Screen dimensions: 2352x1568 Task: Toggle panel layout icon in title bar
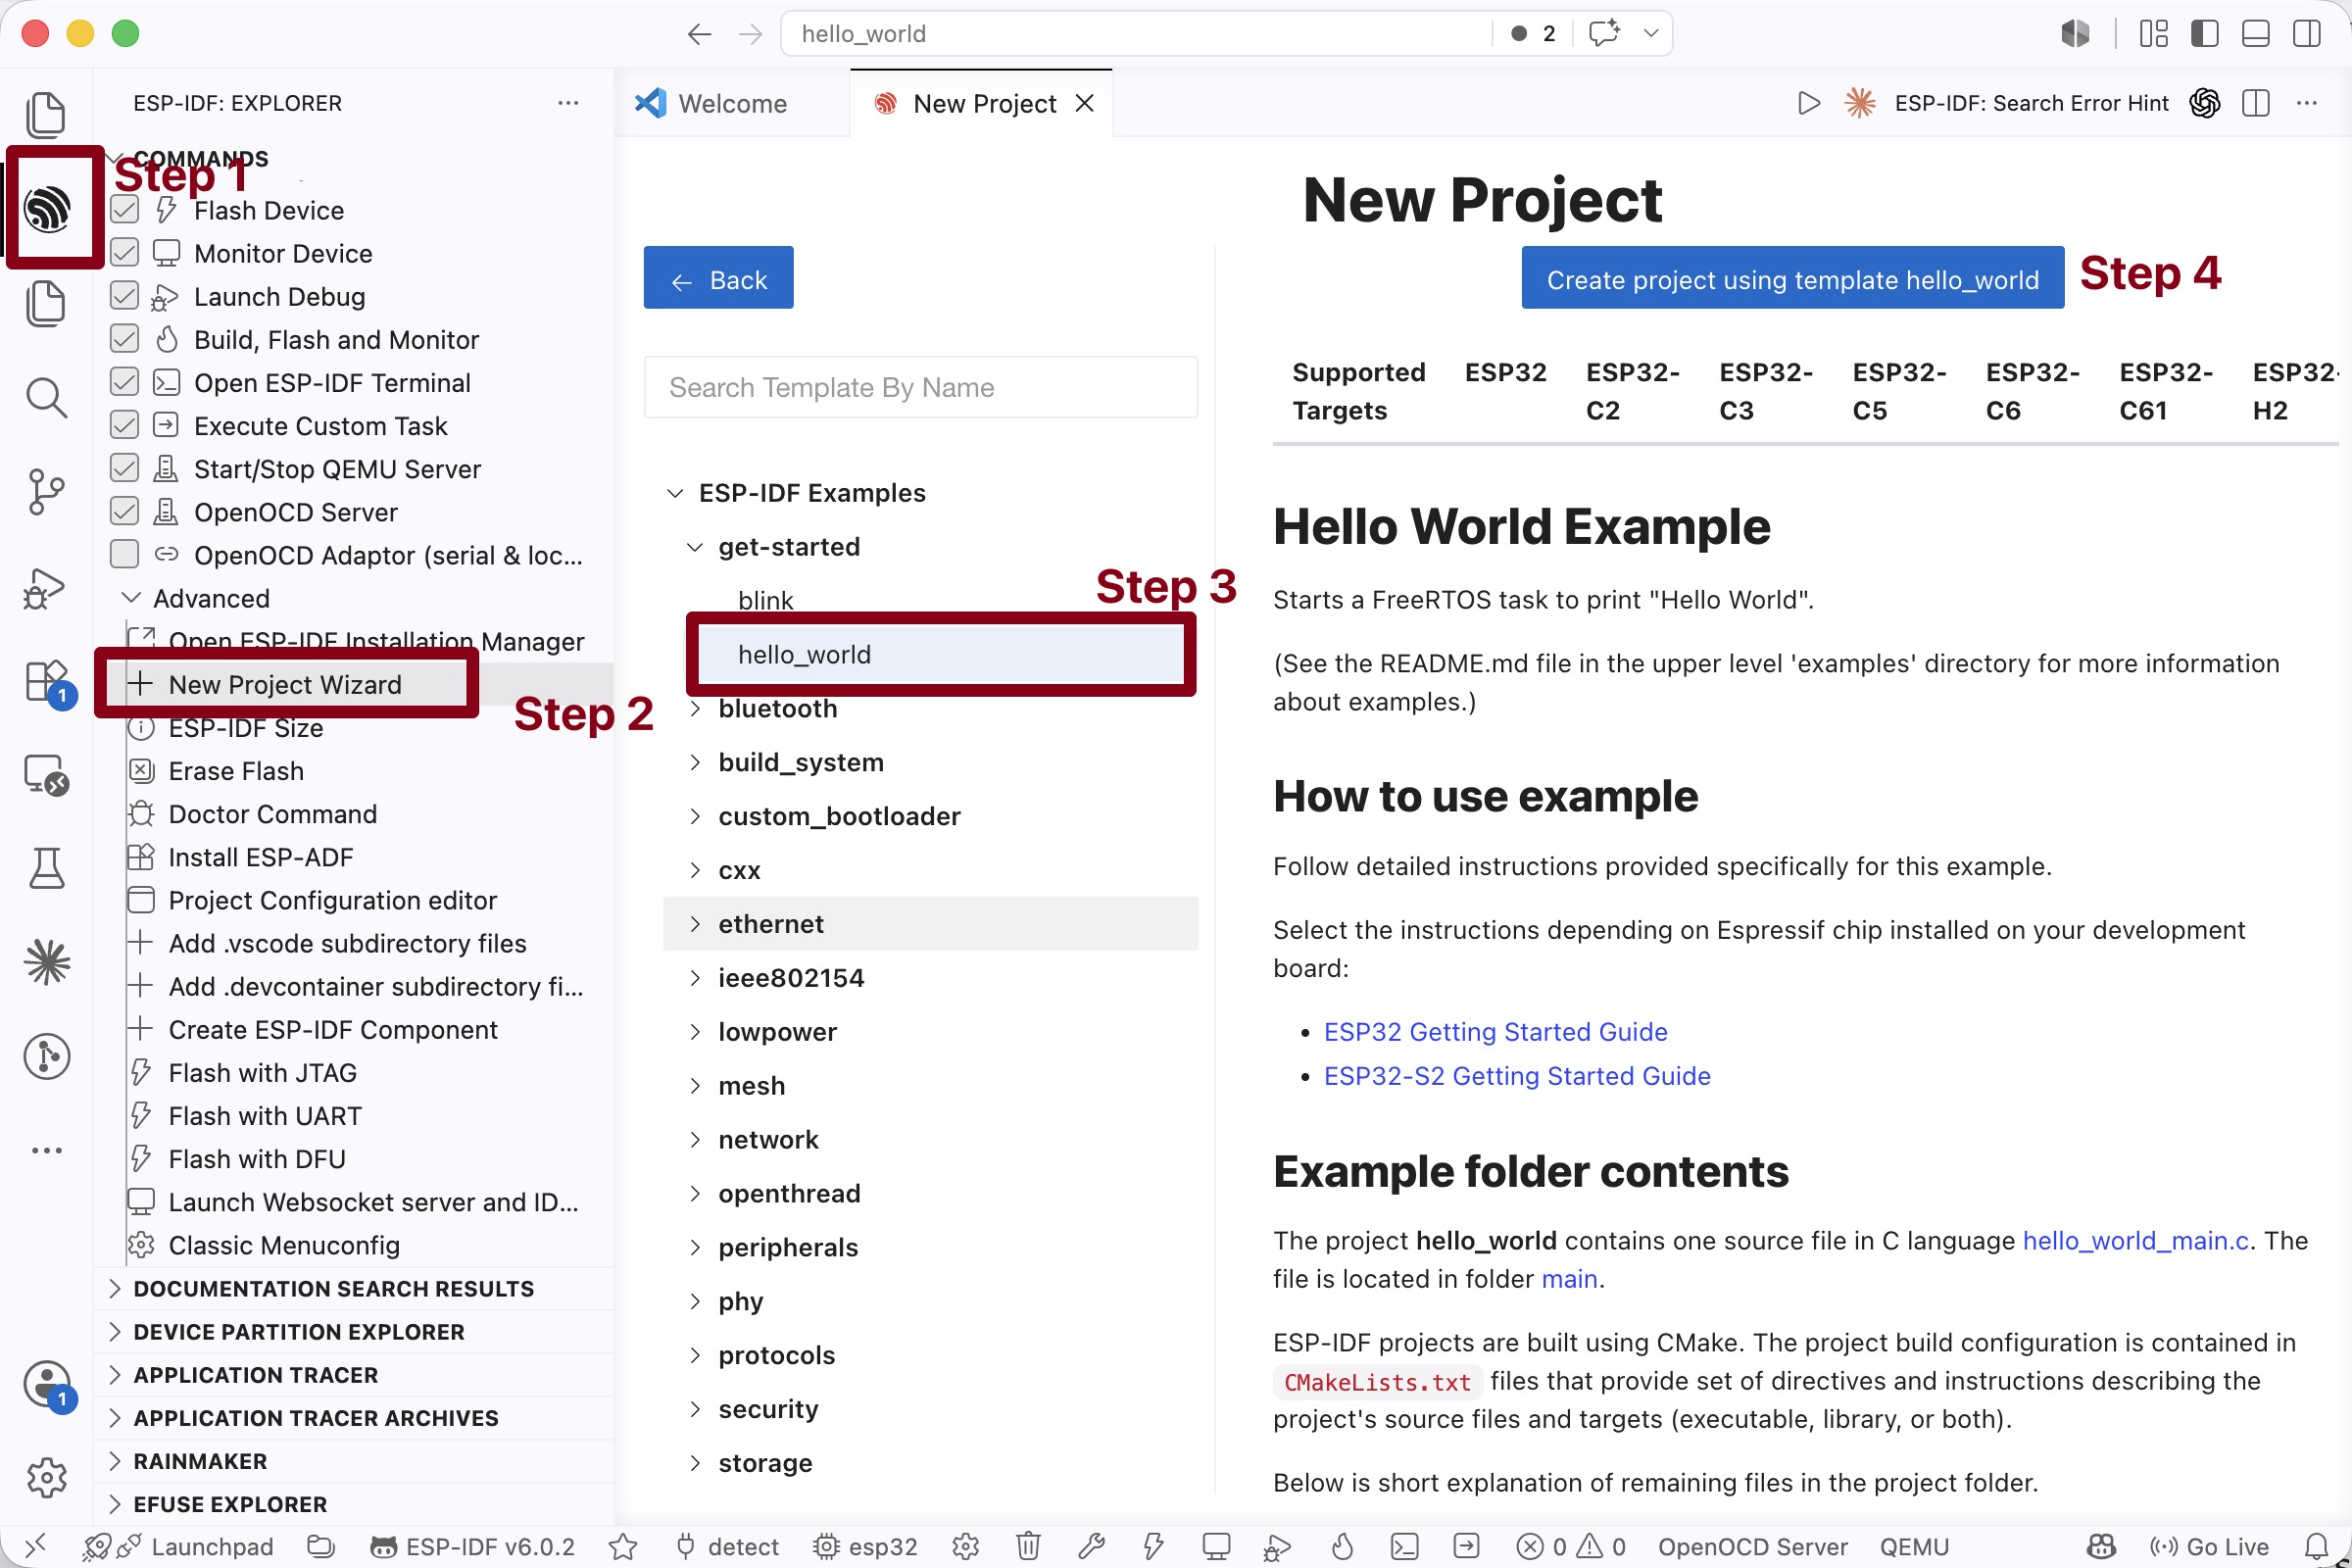tap(2256, 34)
